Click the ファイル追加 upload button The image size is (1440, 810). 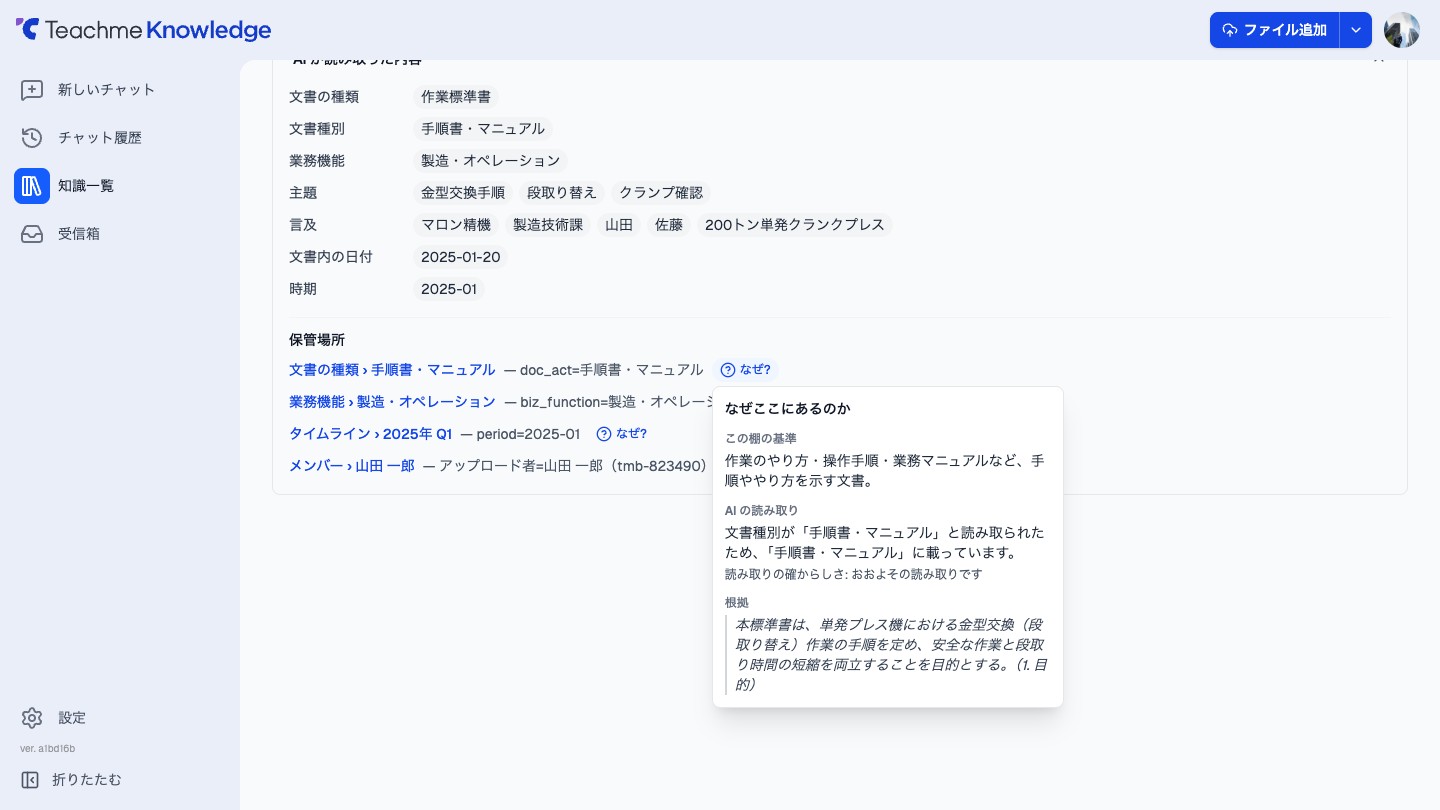(1274, 30)
